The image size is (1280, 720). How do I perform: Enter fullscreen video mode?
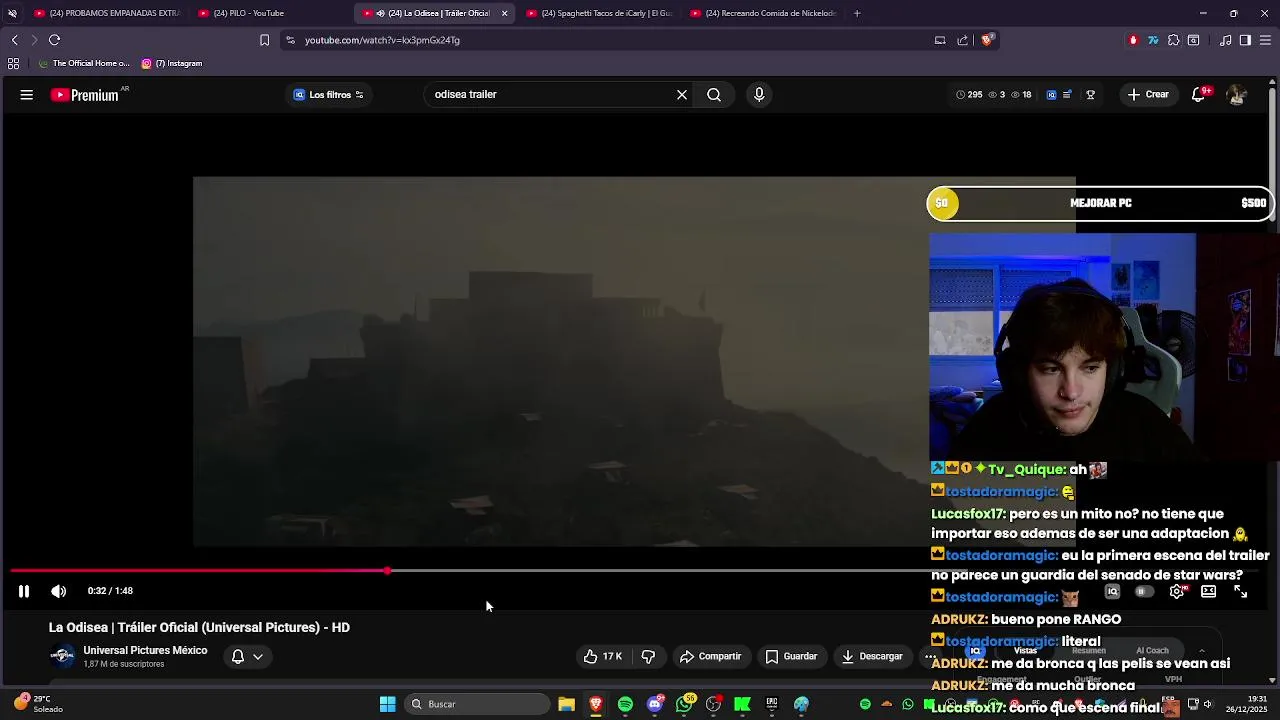pyautogui.click(x=1240, y=592)
